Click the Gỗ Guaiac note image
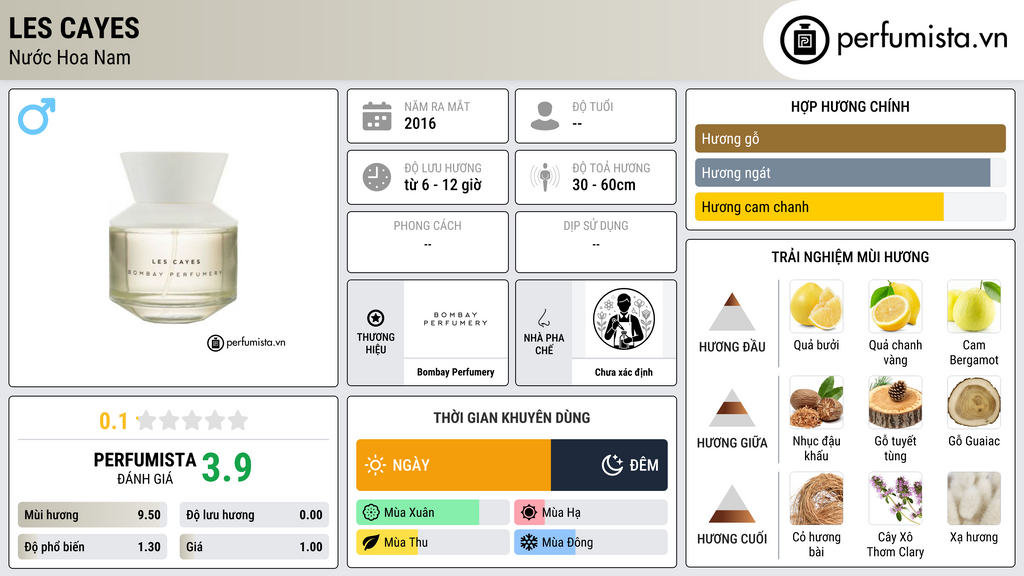Image resolution: width=1024 pixels, height=576 pixels. tap(974, 402)
